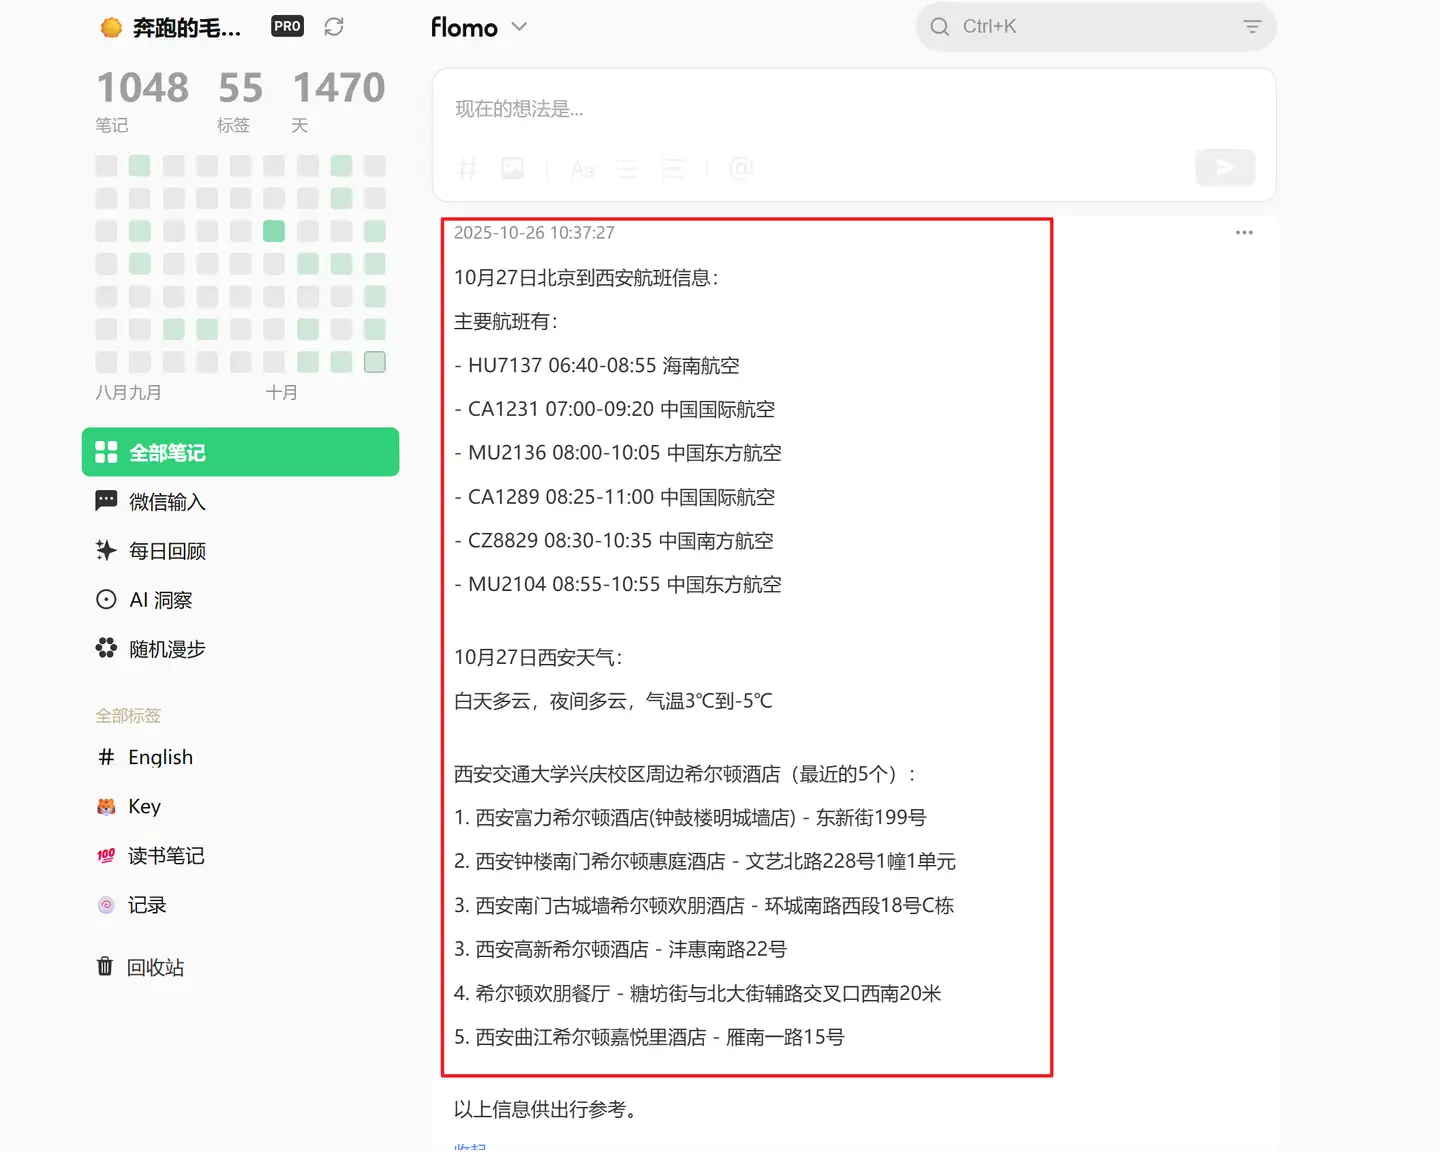Click the CZ8829 08:30-10:35 中国南方航空 line
Screen dimensions: 1440x1152
614,541
